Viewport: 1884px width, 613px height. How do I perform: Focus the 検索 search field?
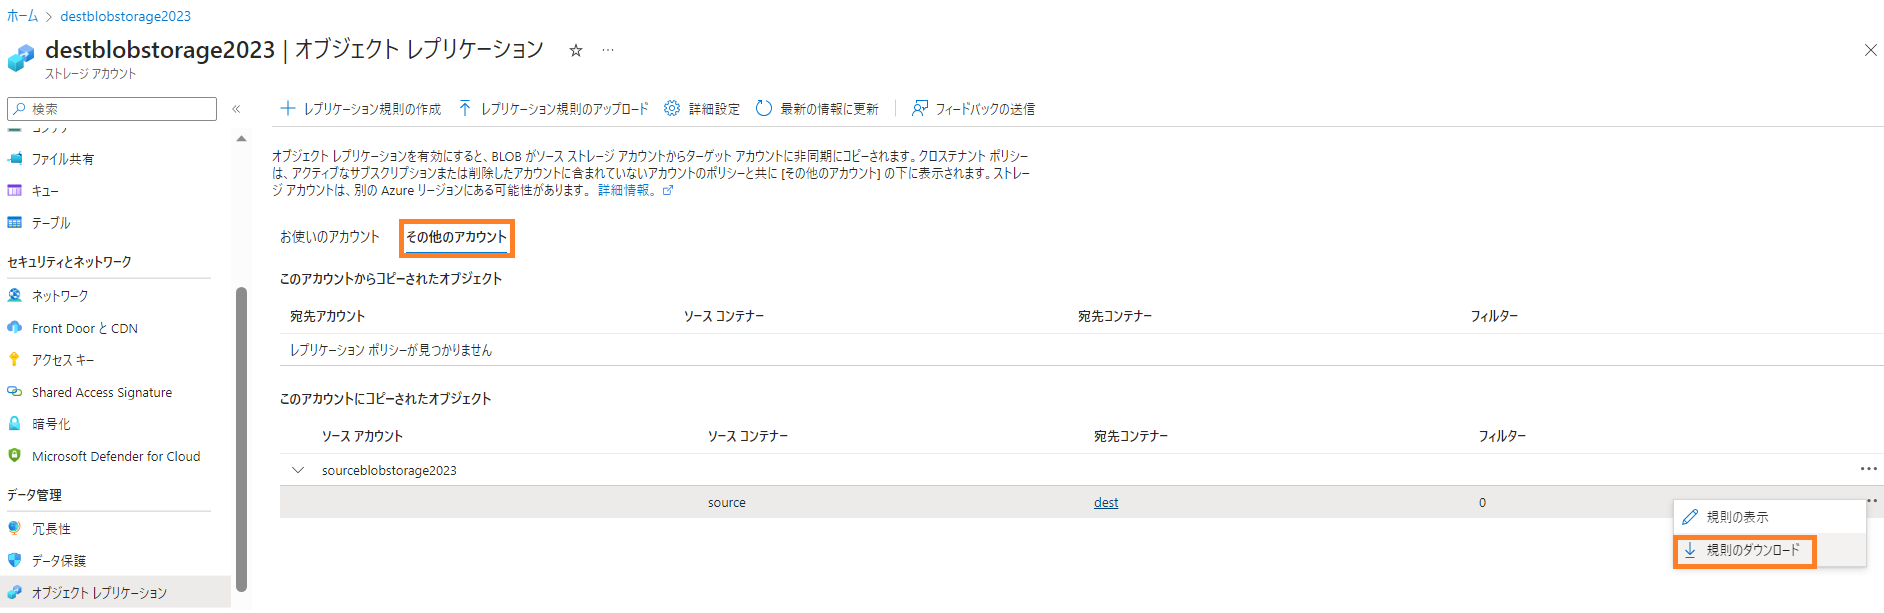click(112, 108)
